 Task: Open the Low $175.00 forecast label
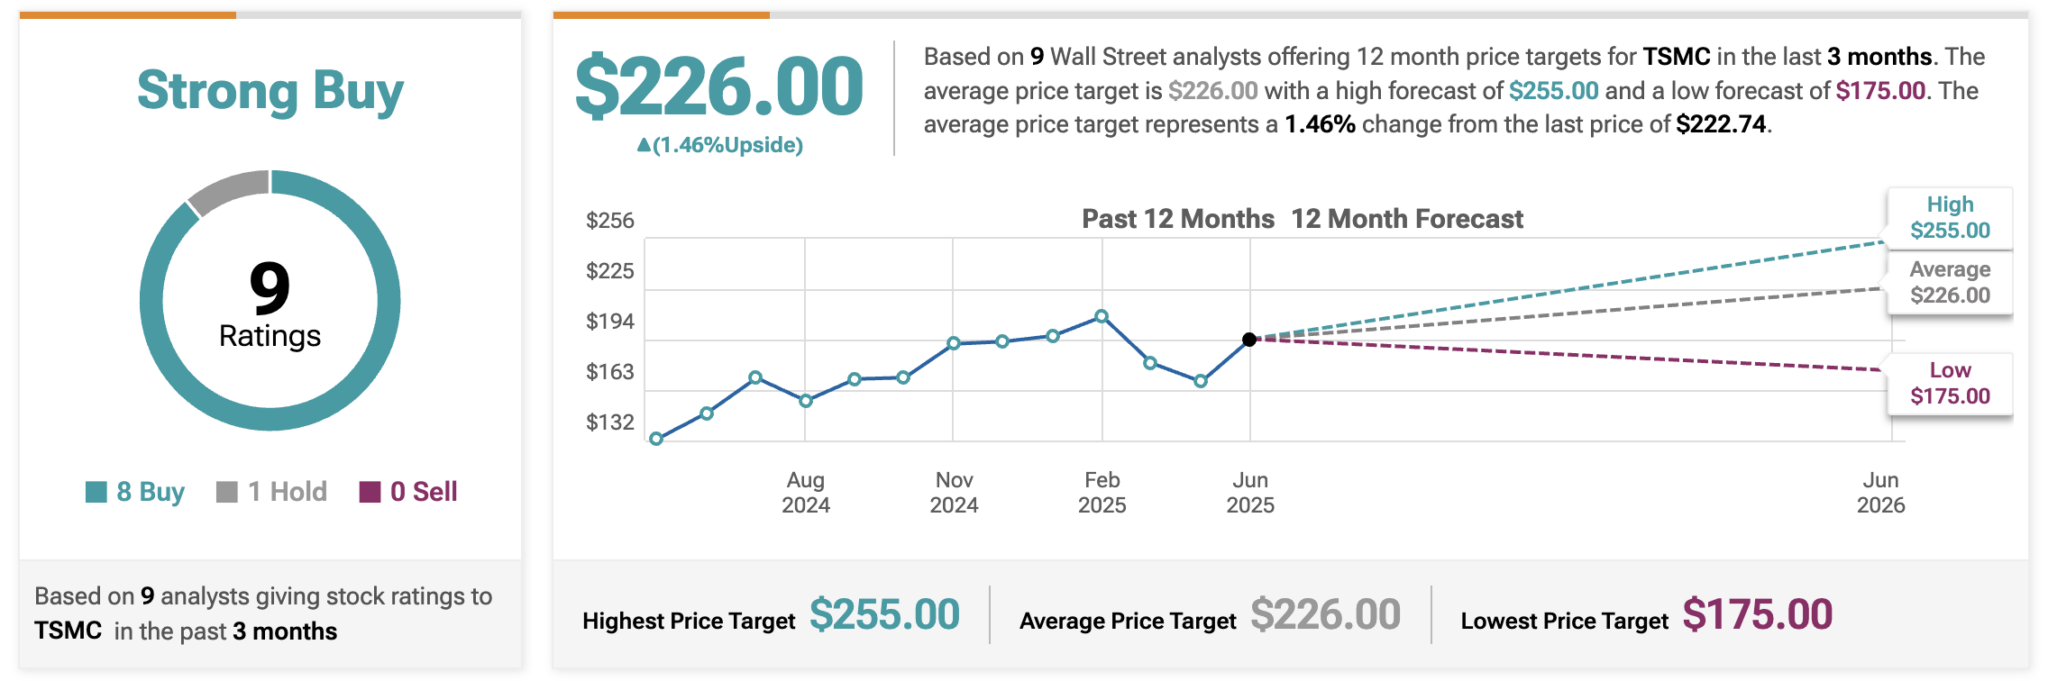point(1949,383)
